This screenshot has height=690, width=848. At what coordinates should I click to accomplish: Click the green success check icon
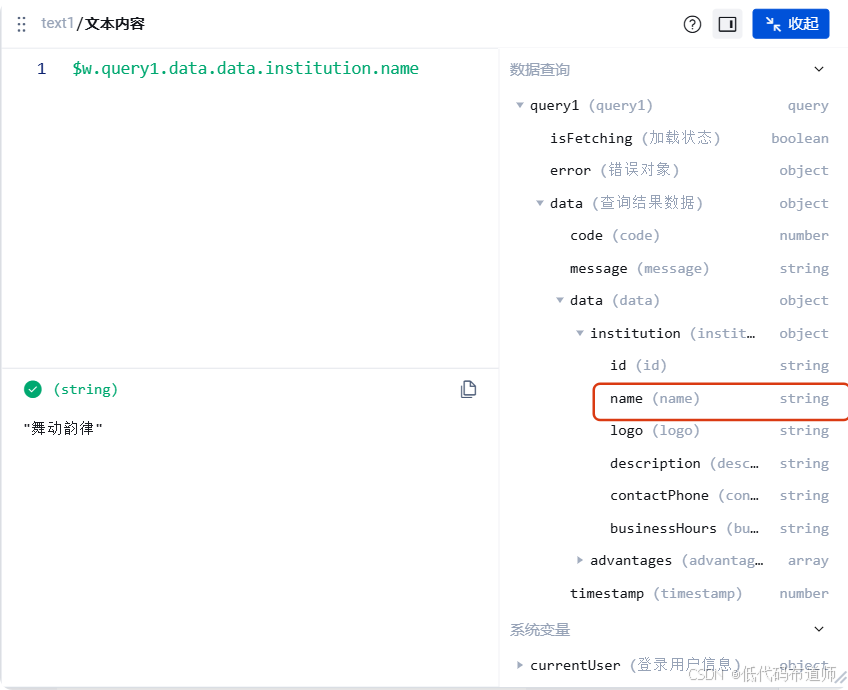click(x=32, y=389)
